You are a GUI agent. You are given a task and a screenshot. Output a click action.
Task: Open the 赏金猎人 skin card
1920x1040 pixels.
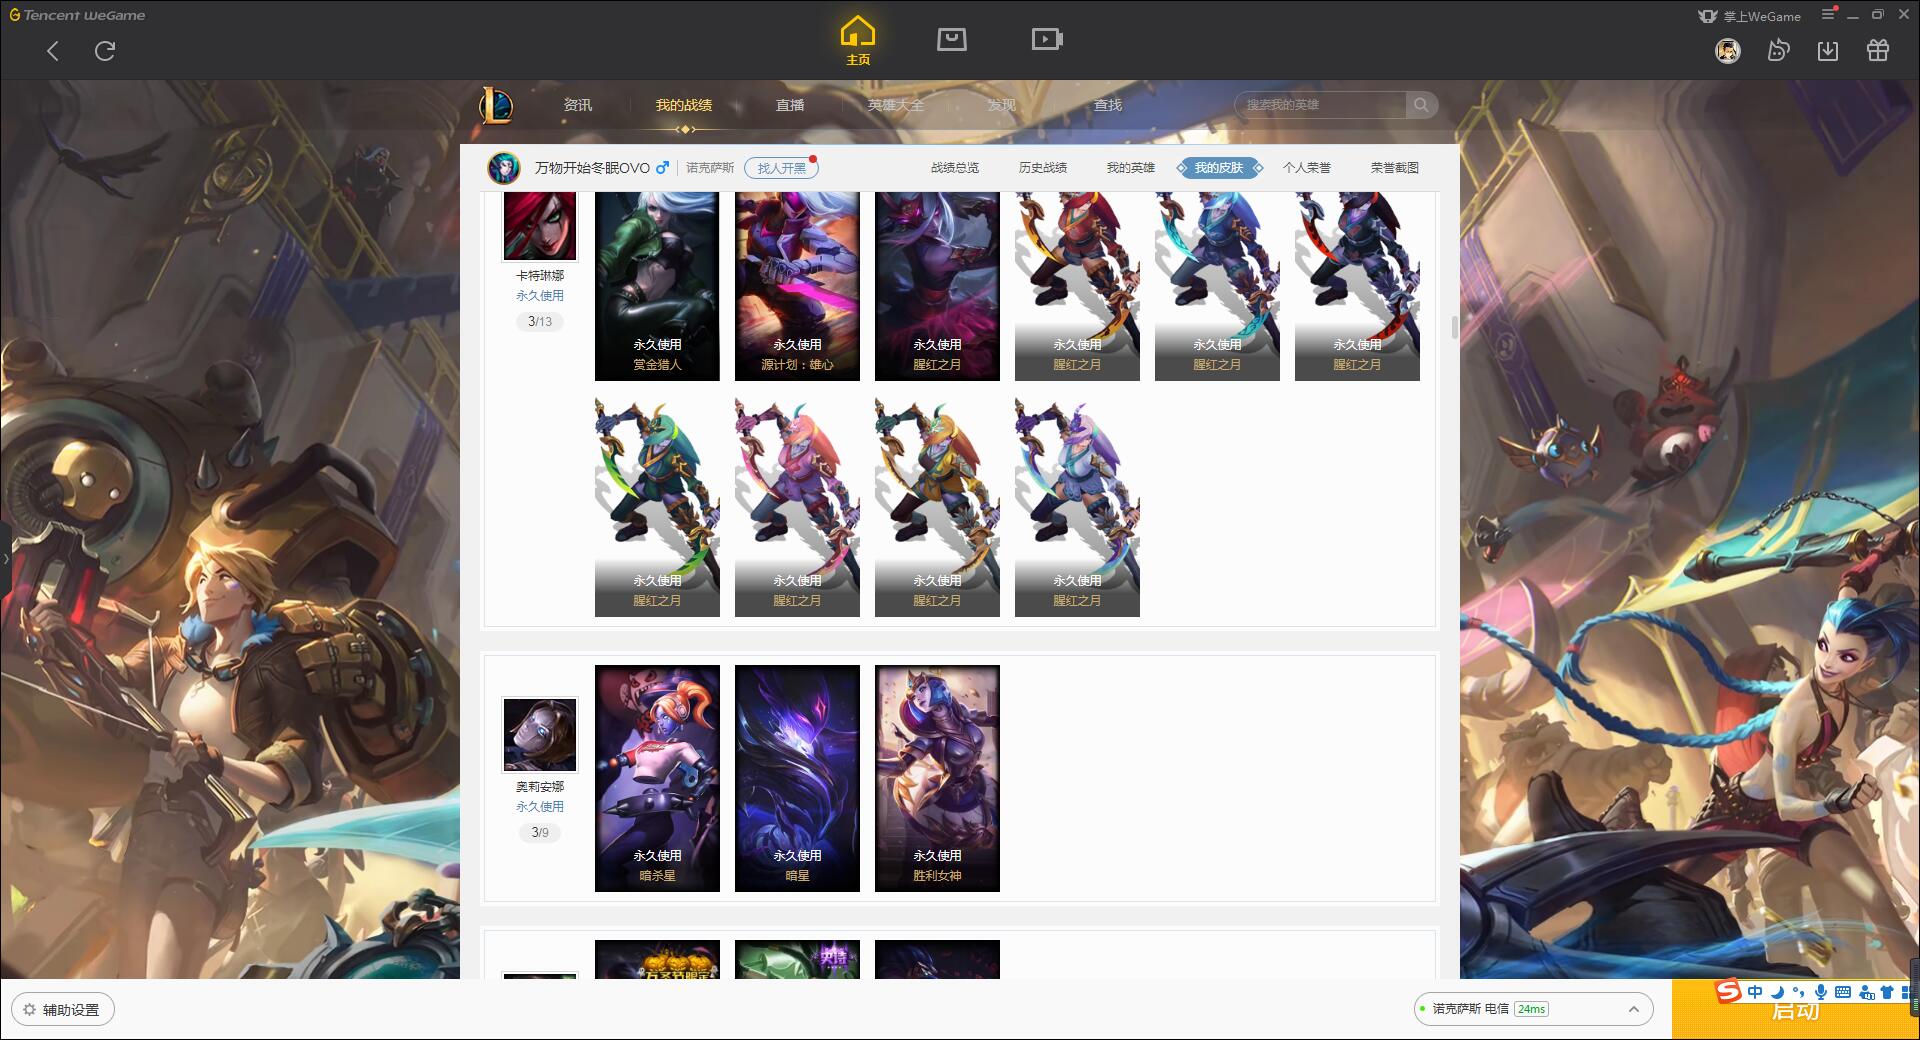point(657,286)
